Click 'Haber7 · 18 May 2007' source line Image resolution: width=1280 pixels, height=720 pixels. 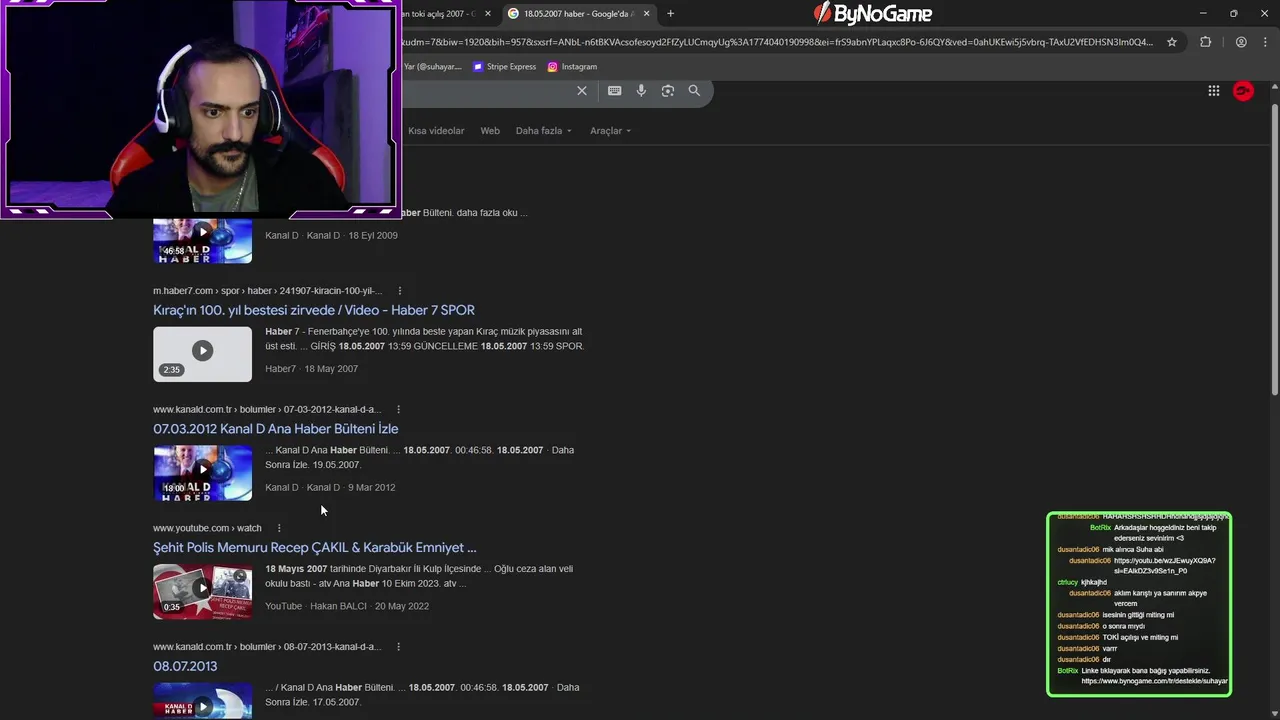pos(311,369)
